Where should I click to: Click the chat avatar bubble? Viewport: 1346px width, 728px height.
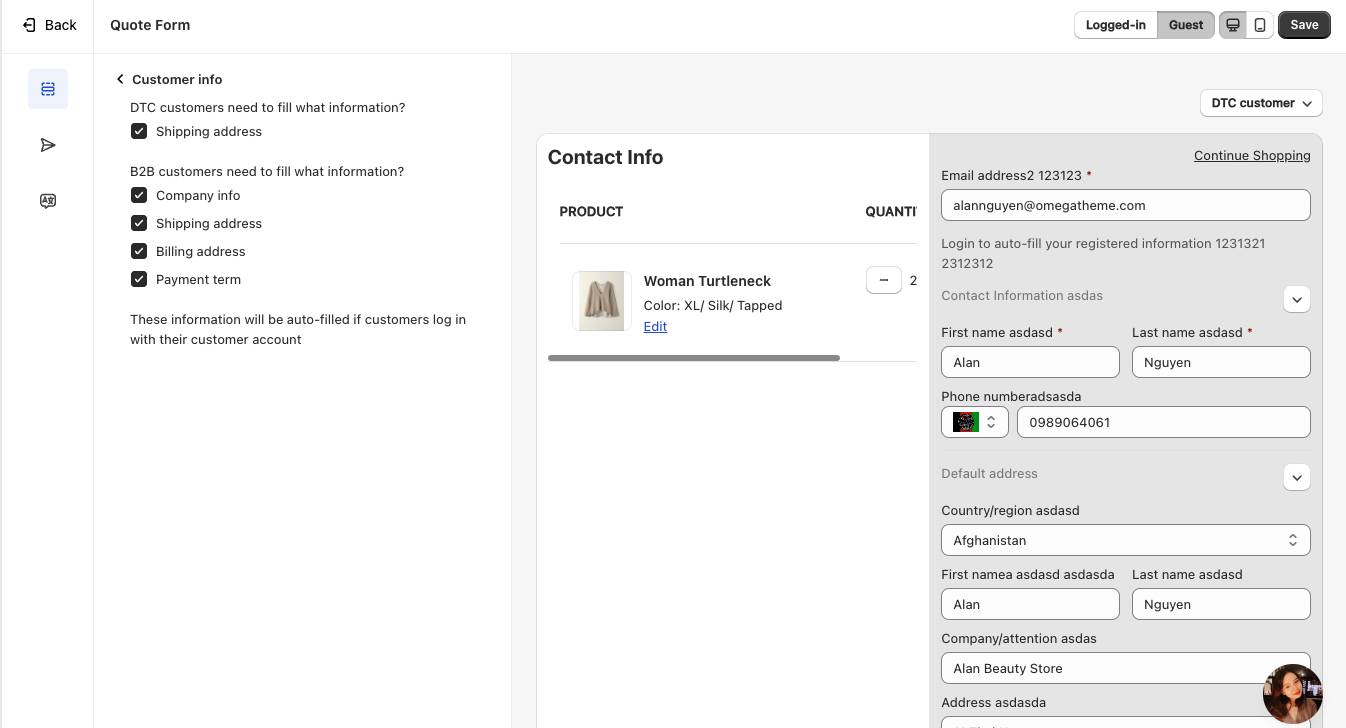click(x=1292, y=693)
